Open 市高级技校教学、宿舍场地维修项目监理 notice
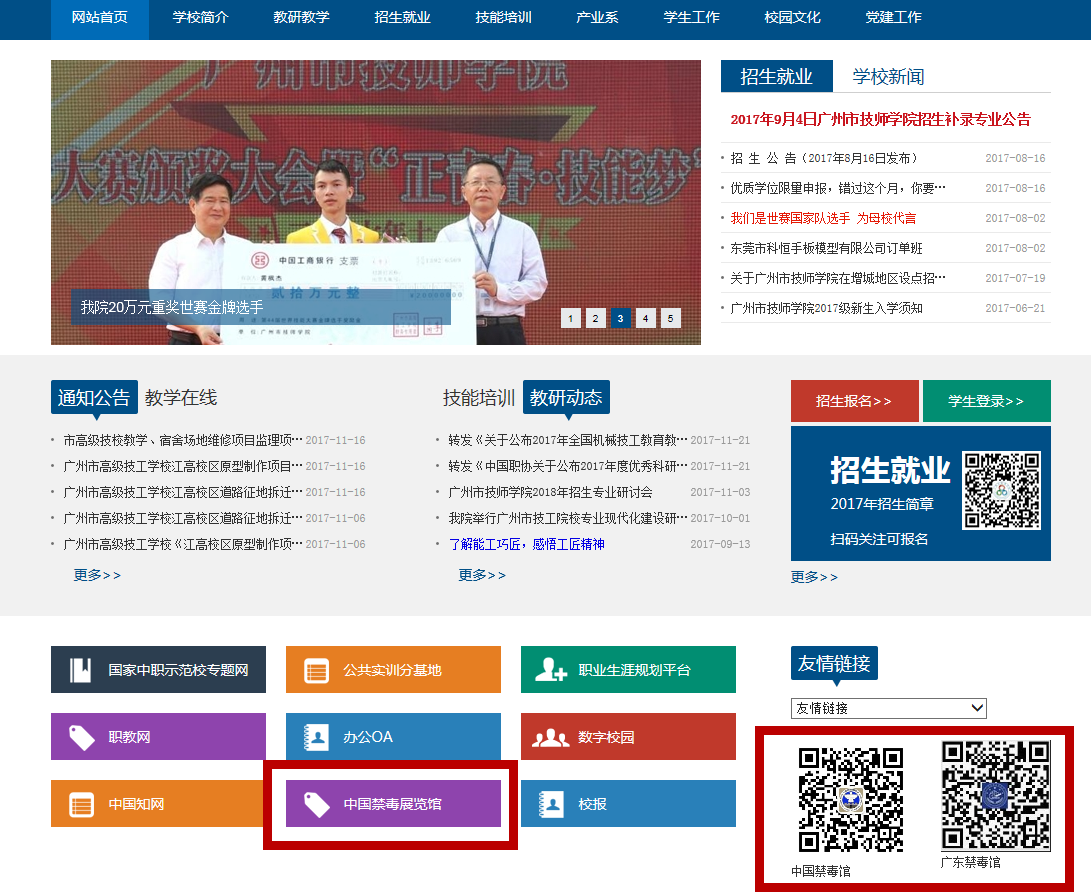The width and height of the screenshot is (1091, 896). point(183,440)
